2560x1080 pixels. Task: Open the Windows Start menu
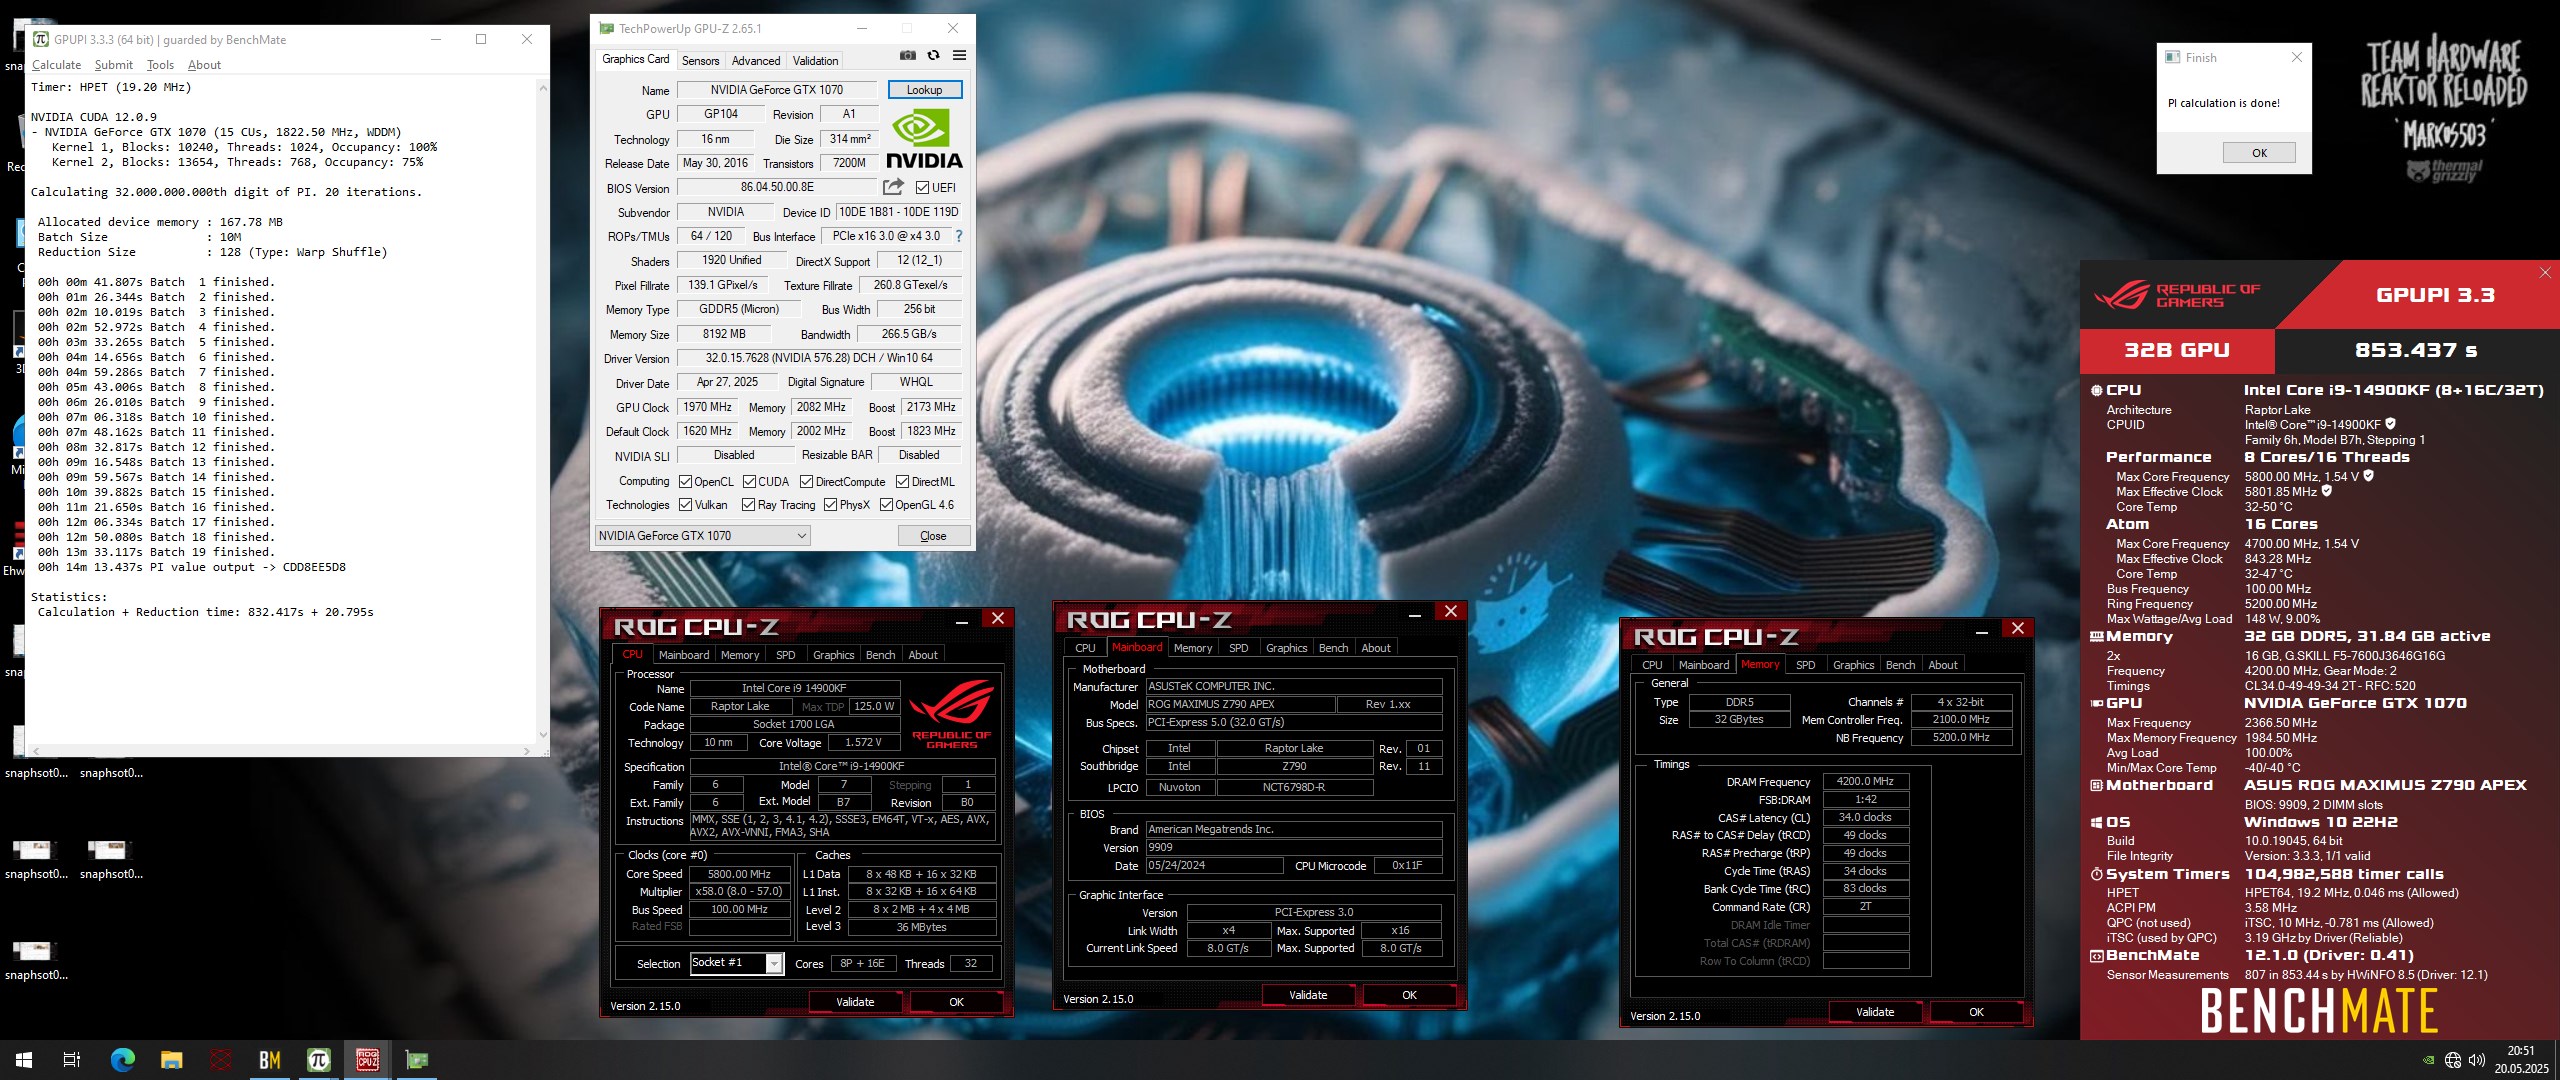point(24,1060)
